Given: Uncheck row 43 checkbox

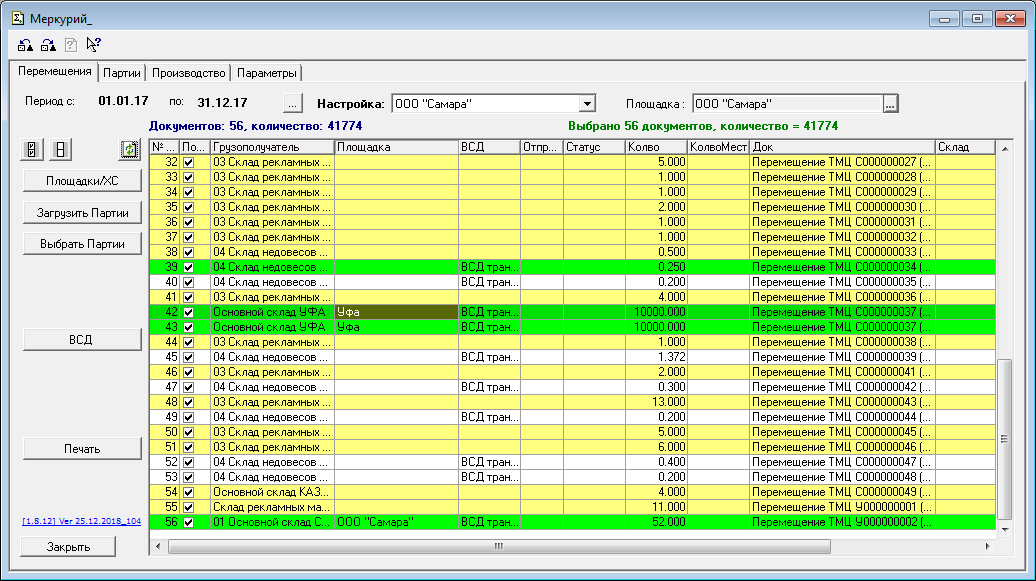Looking at the screenshot, I should pyautogui.click(x=188, y=327).
